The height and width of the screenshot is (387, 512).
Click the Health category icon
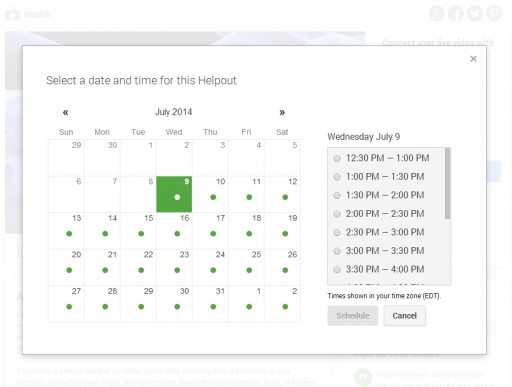[13, 14]
